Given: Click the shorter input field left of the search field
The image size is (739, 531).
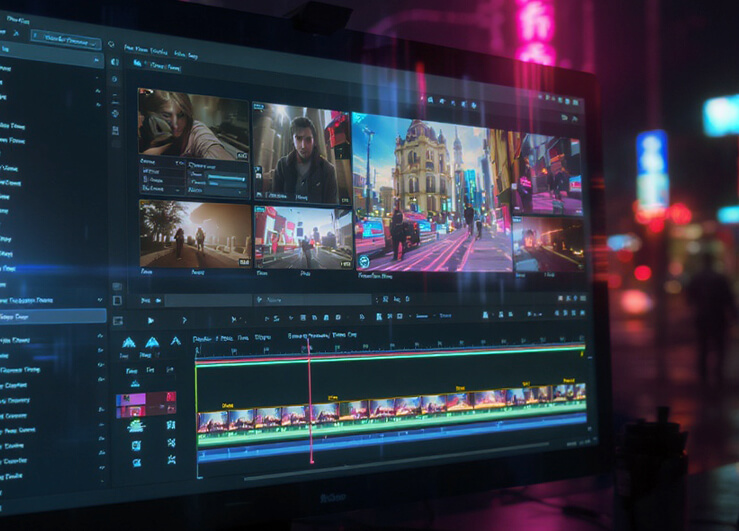Looking at the screenshot, I should (x=207, y=300).
